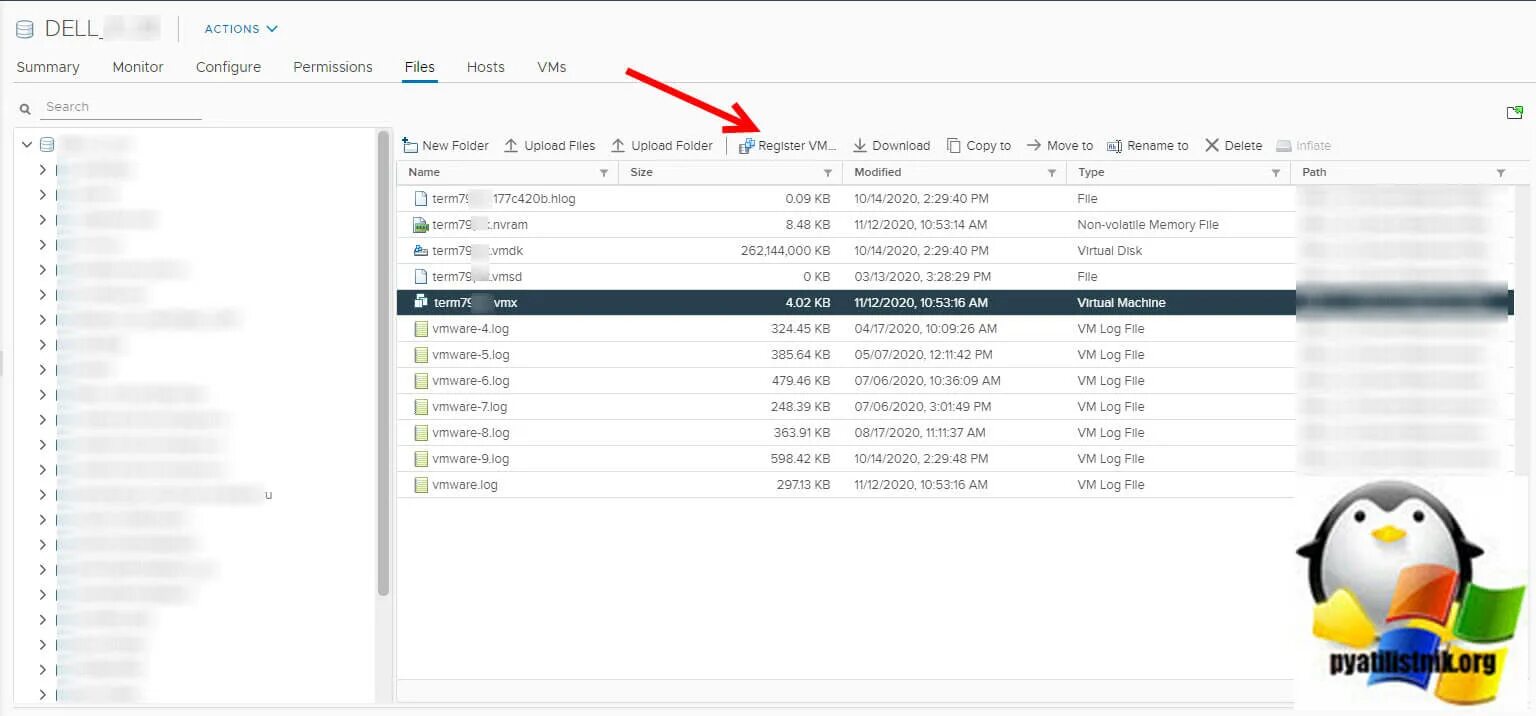Click the 03/13/2020, 3:28:29 PM date cell

point(922,277)
